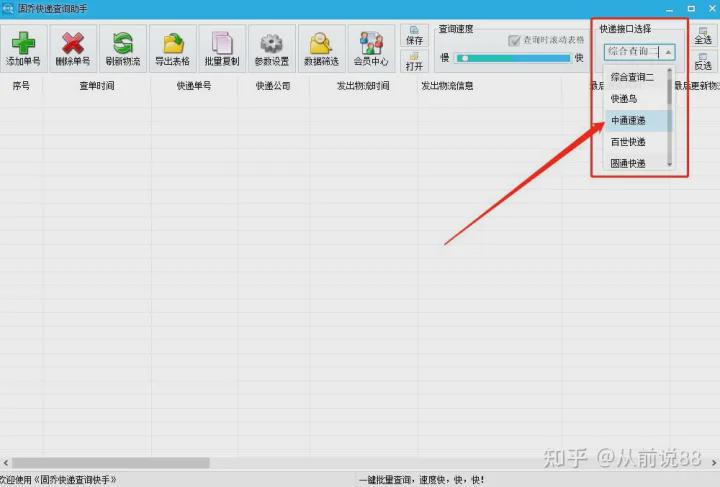Sort by 查单时间 column header

pos(97,86)
